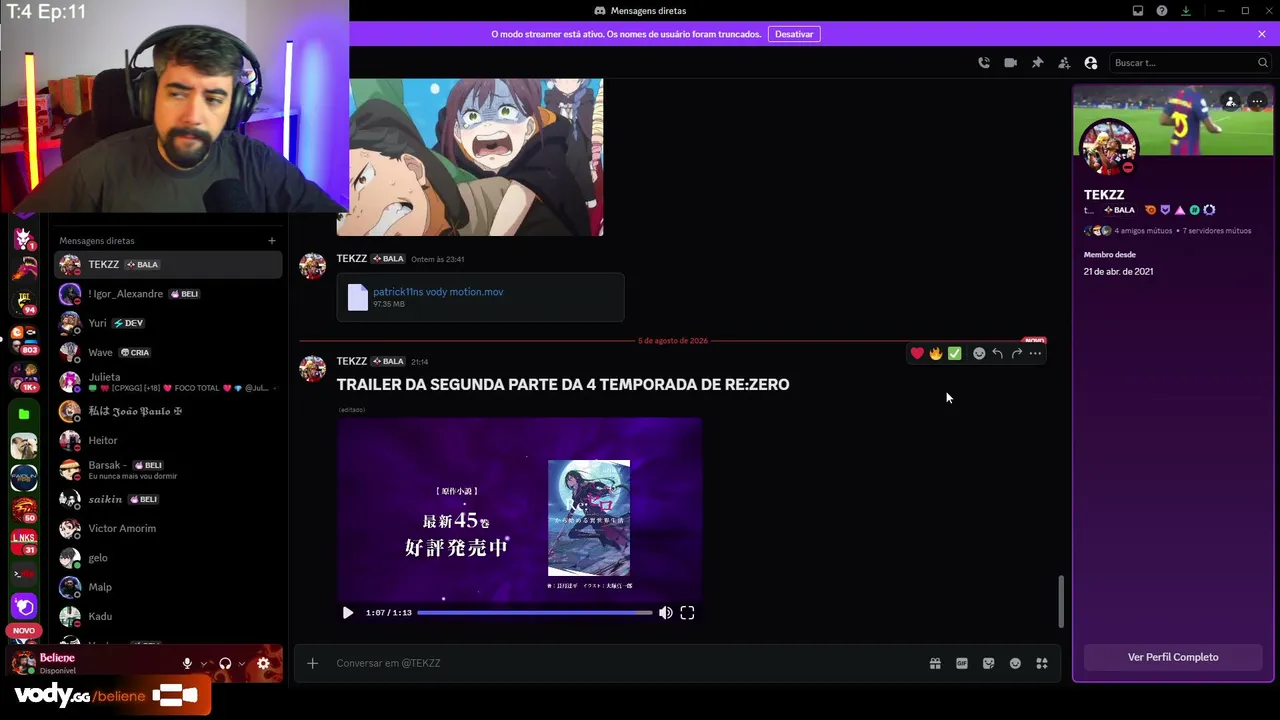Hide the user profile side panel
Screen dimensions: 1280x720
(1091, 62)
